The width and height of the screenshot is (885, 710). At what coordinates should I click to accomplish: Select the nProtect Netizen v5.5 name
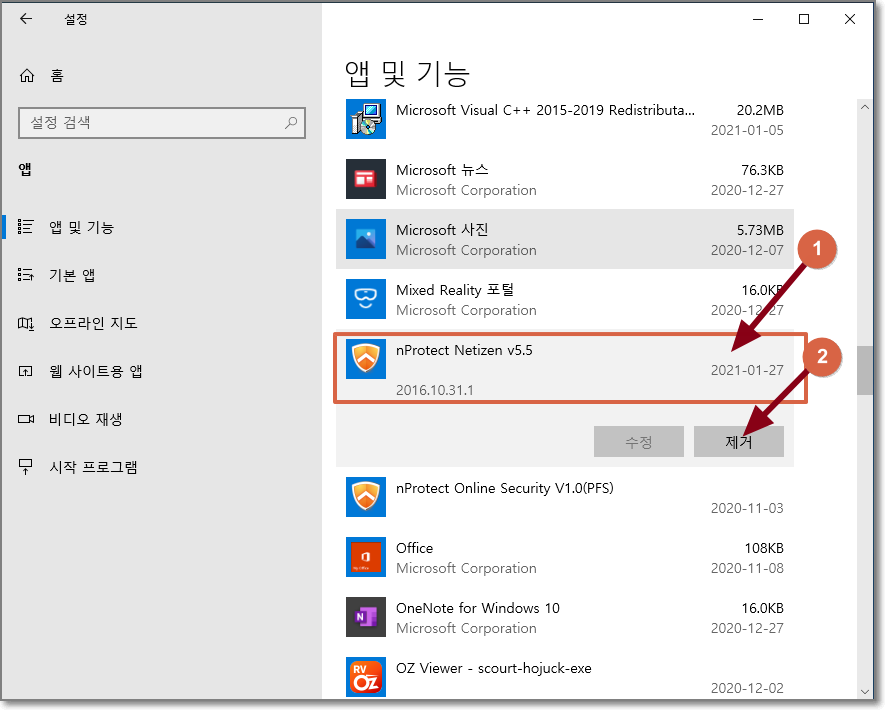pyautogui.click(x=464, y=350)
